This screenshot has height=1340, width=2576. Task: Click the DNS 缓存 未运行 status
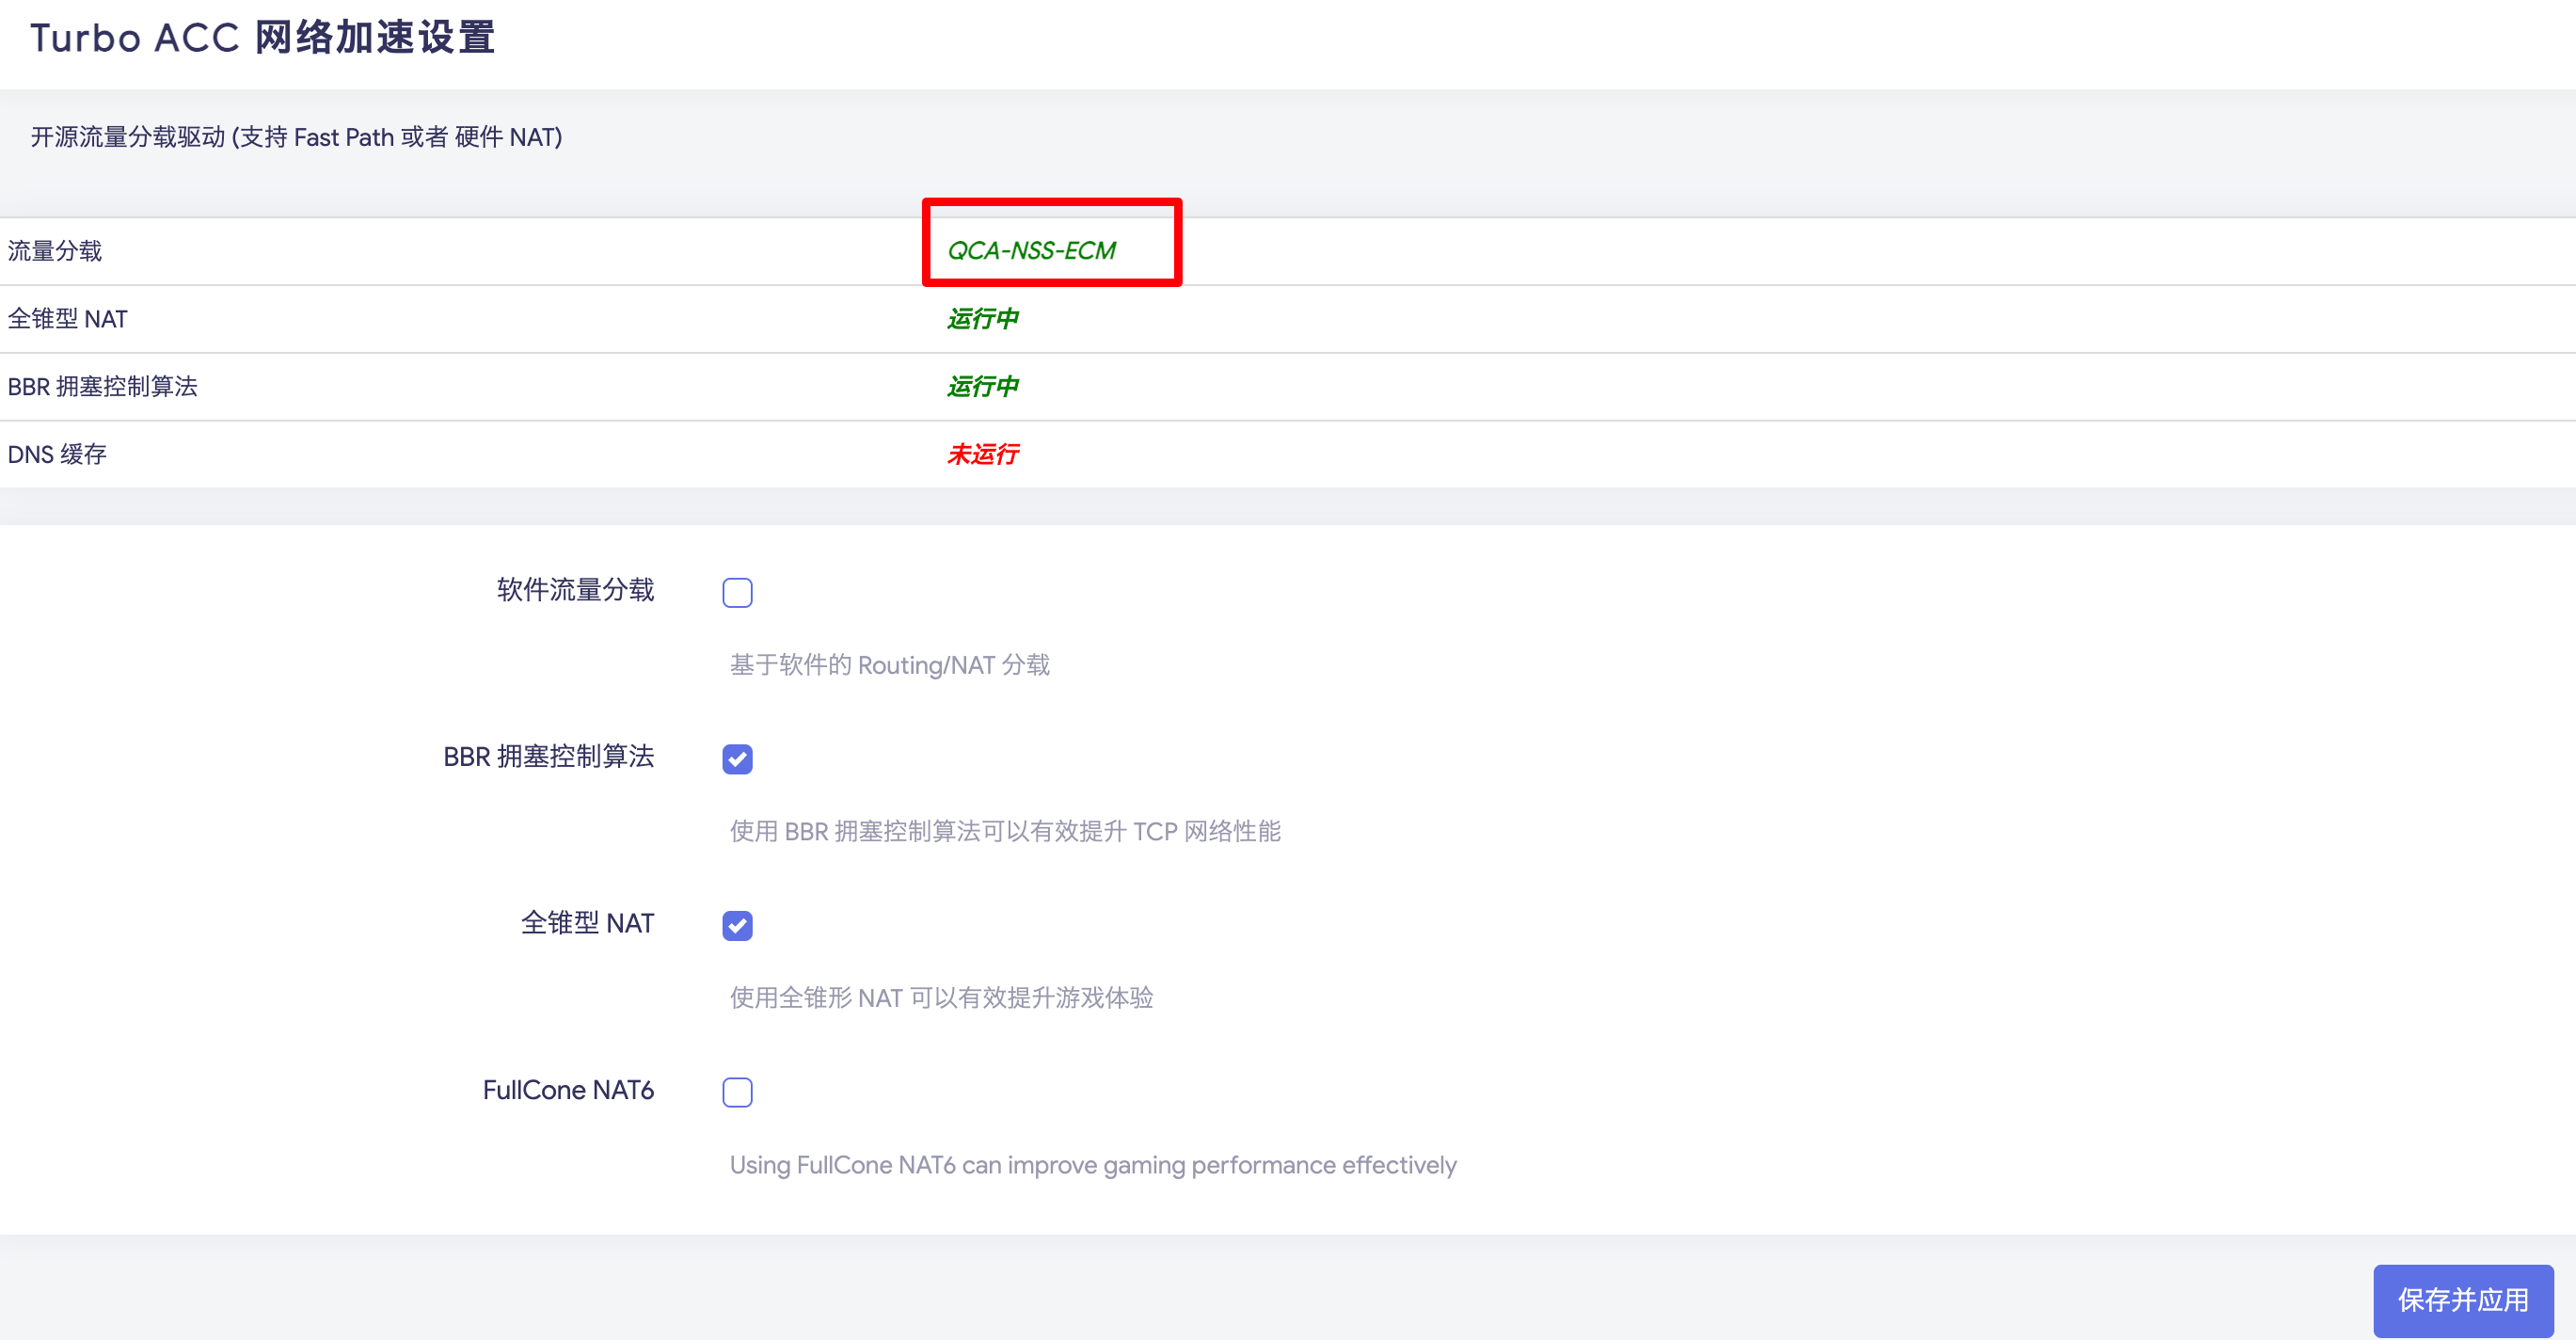click(982, 454)
